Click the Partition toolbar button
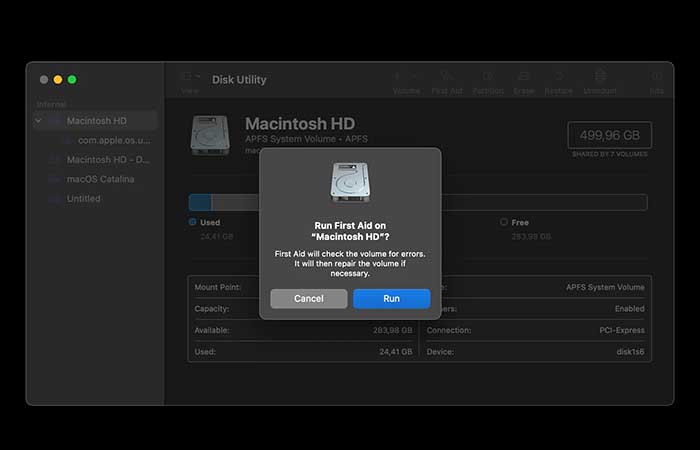Viewport: 700px width, 450px height. coord(488,83)
